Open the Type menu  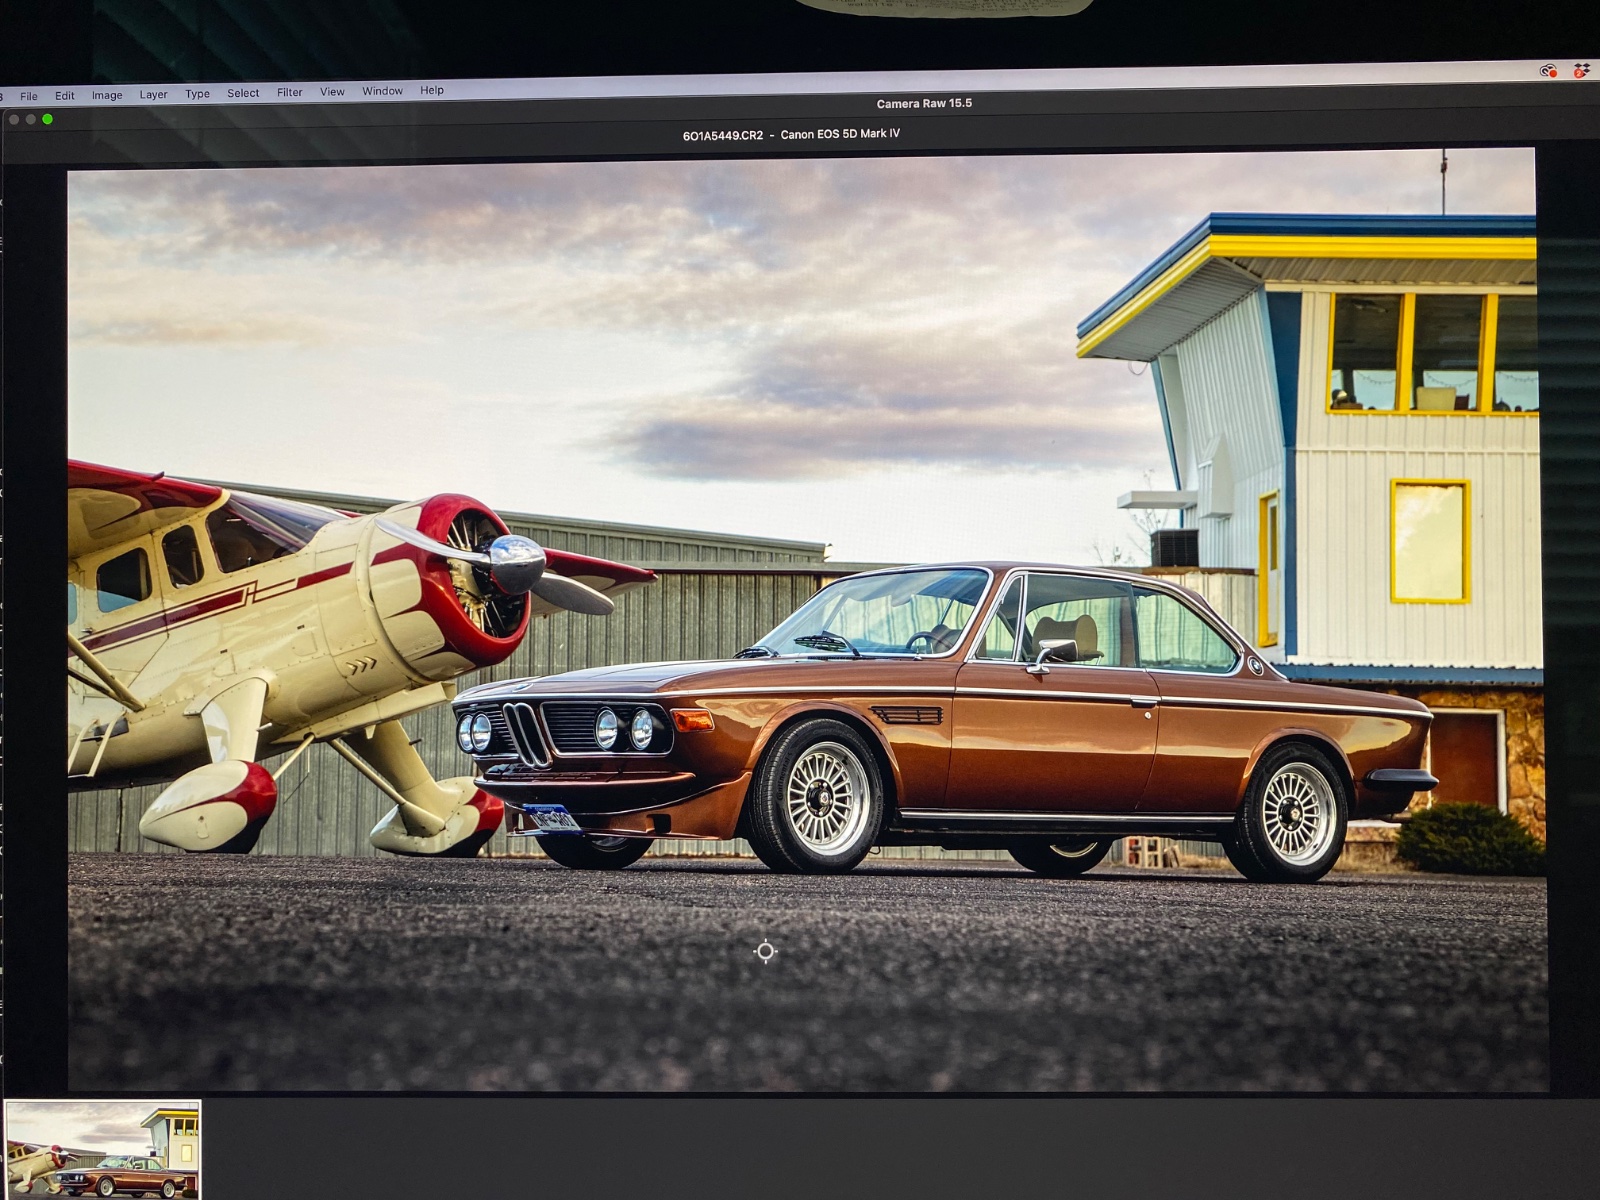(197, 94)
